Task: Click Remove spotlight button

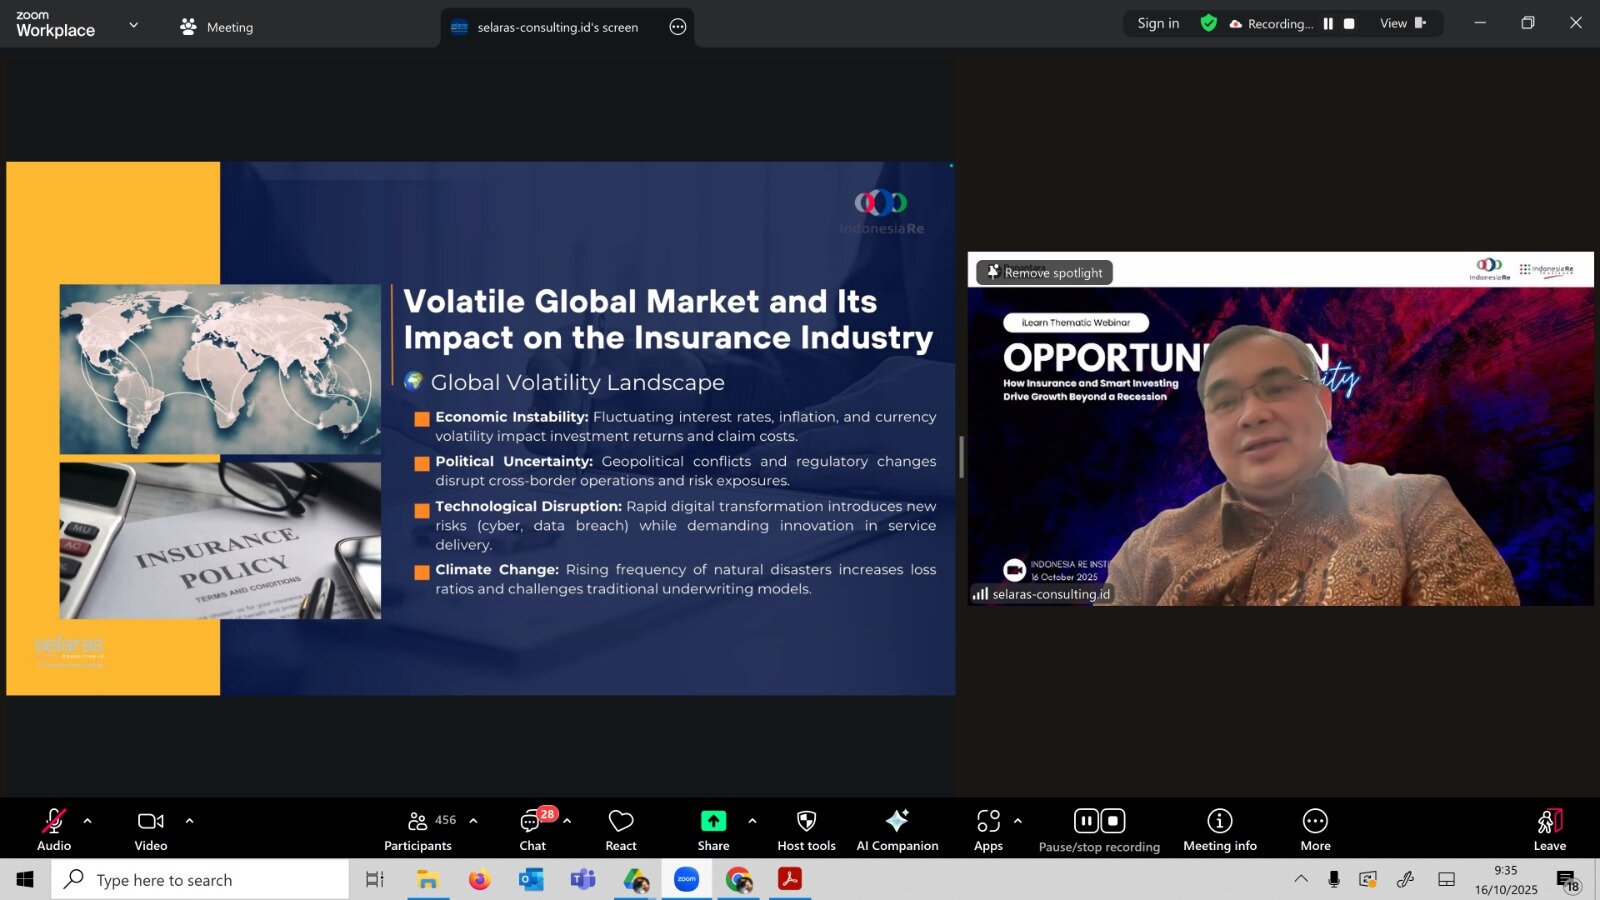Action: [1044, 273]
